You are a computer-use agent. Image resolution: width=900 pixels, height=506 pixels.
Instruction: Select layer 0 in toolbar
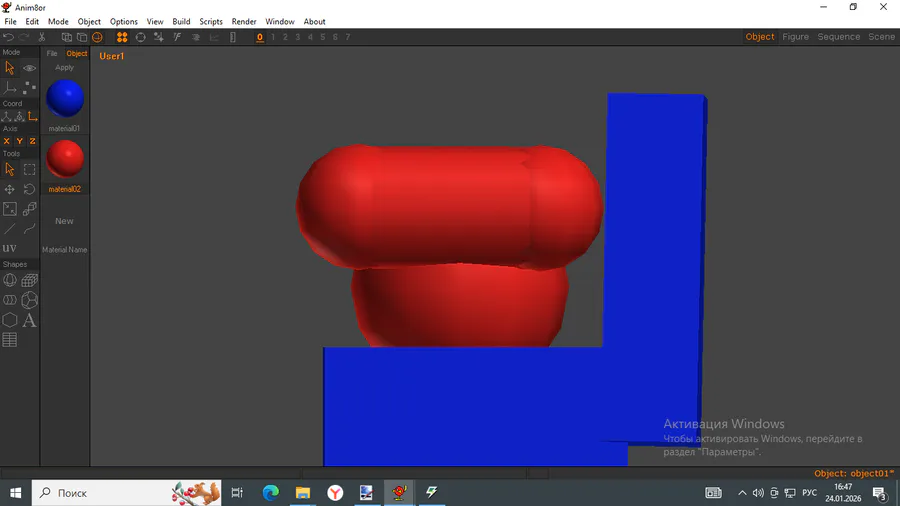(x=260, y=37)
